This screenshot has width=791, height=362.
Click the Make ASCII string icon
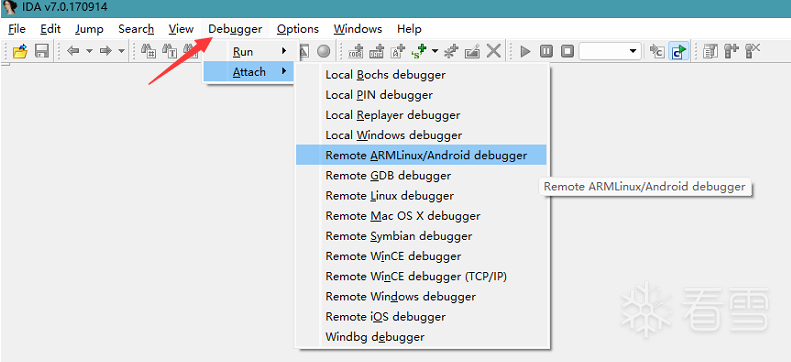tap(399, 51)
